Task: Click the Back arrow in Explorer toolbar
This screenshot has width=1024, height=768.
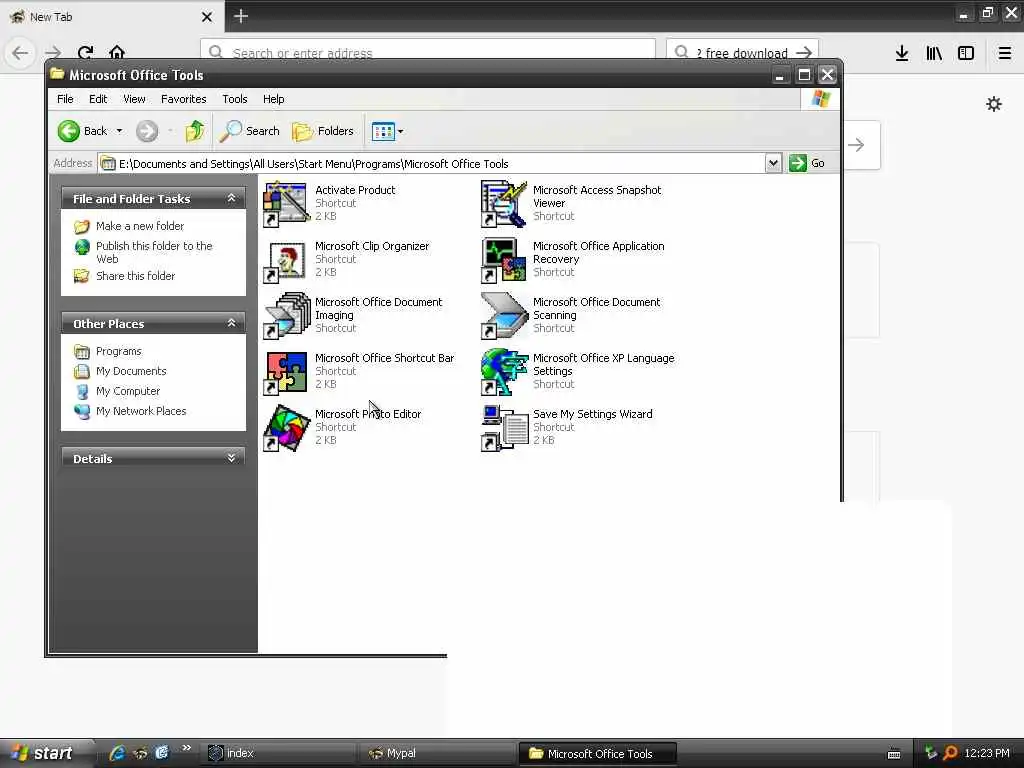Action: [69, 131]
